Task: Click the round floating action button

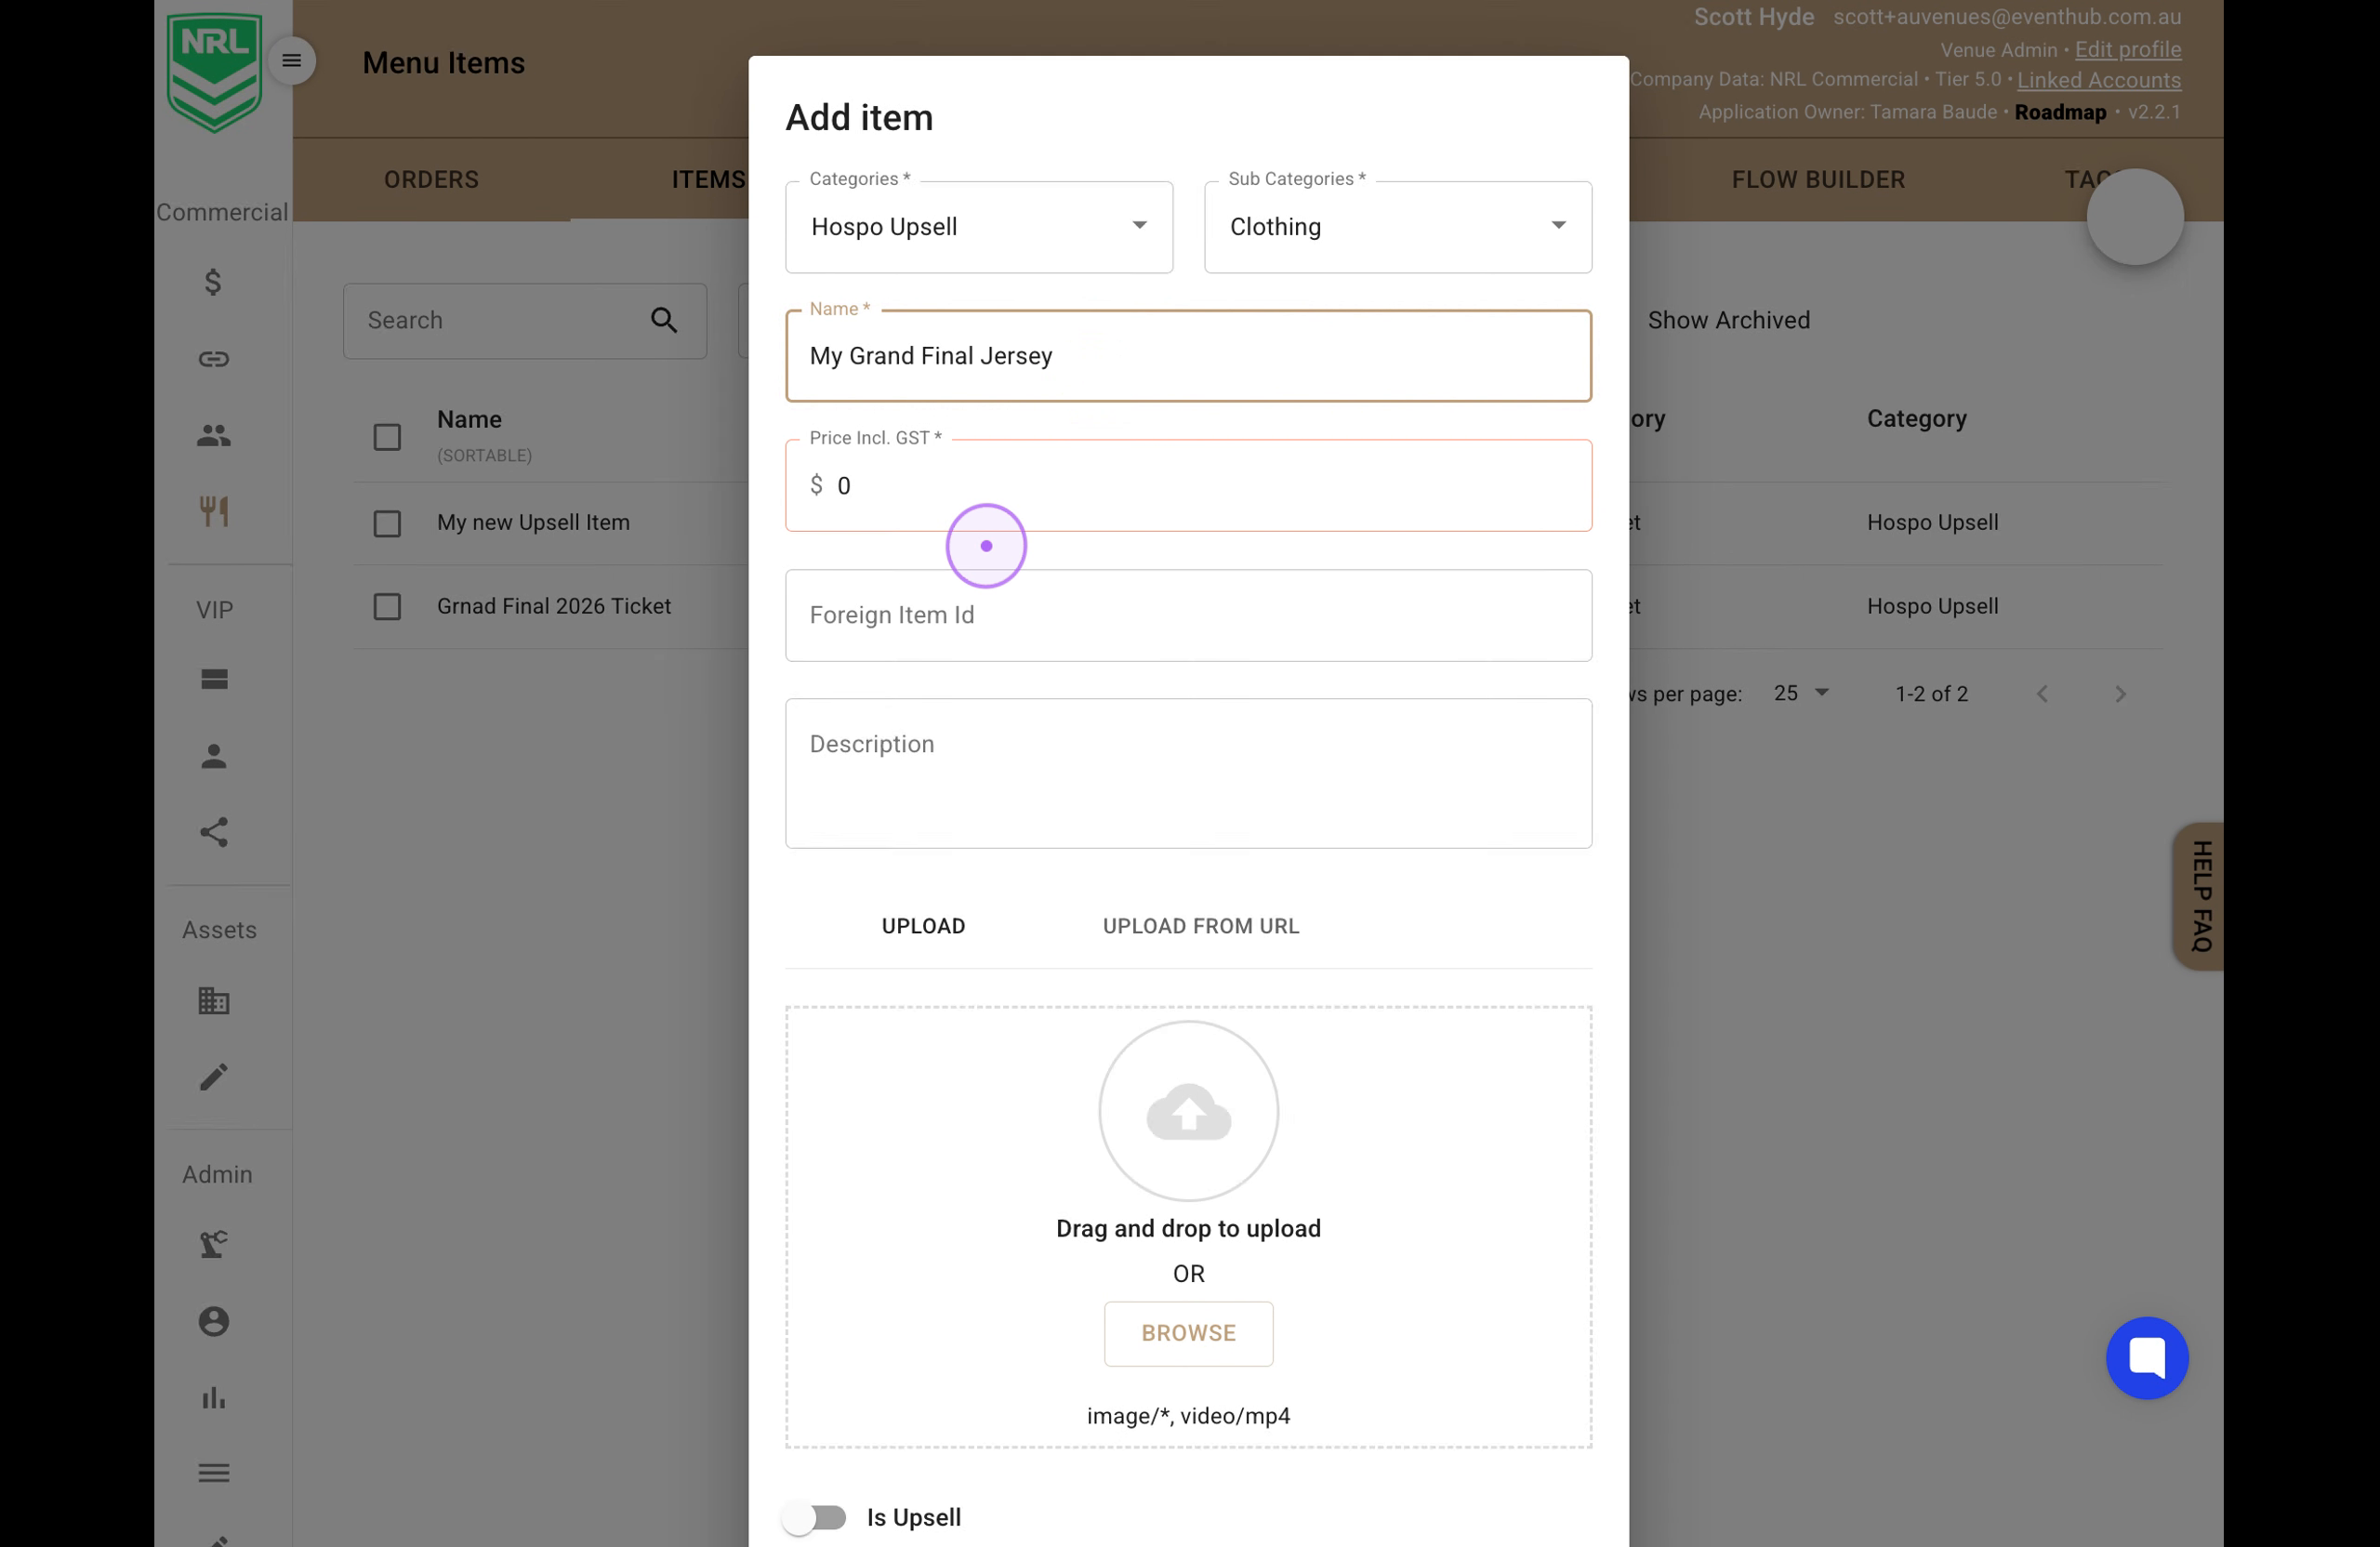Action: 2135,217
